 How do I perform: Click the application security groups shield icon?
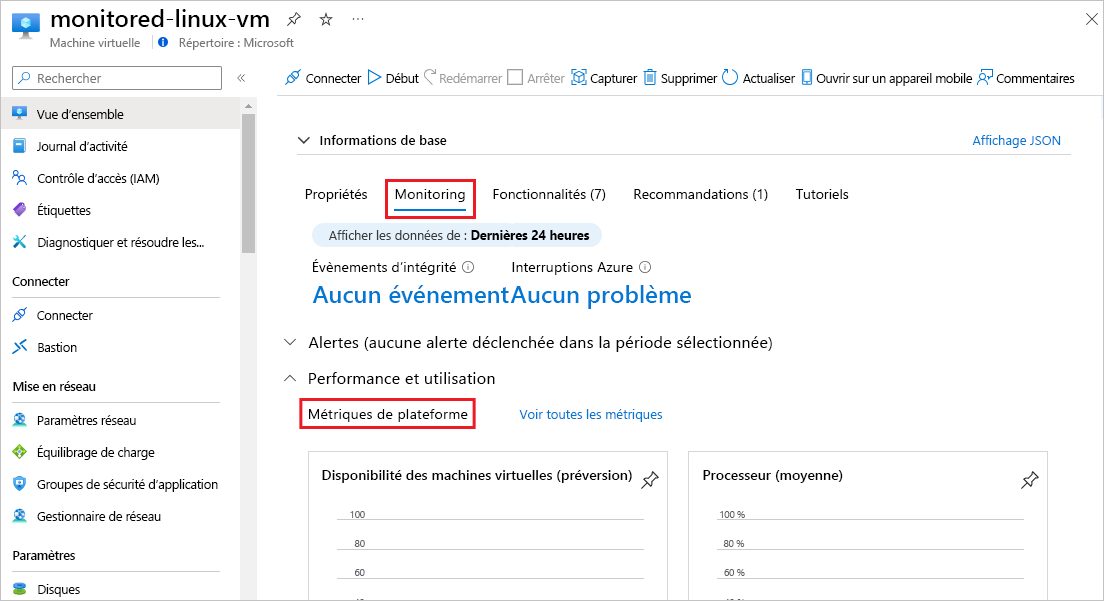(x=20, y=483)
